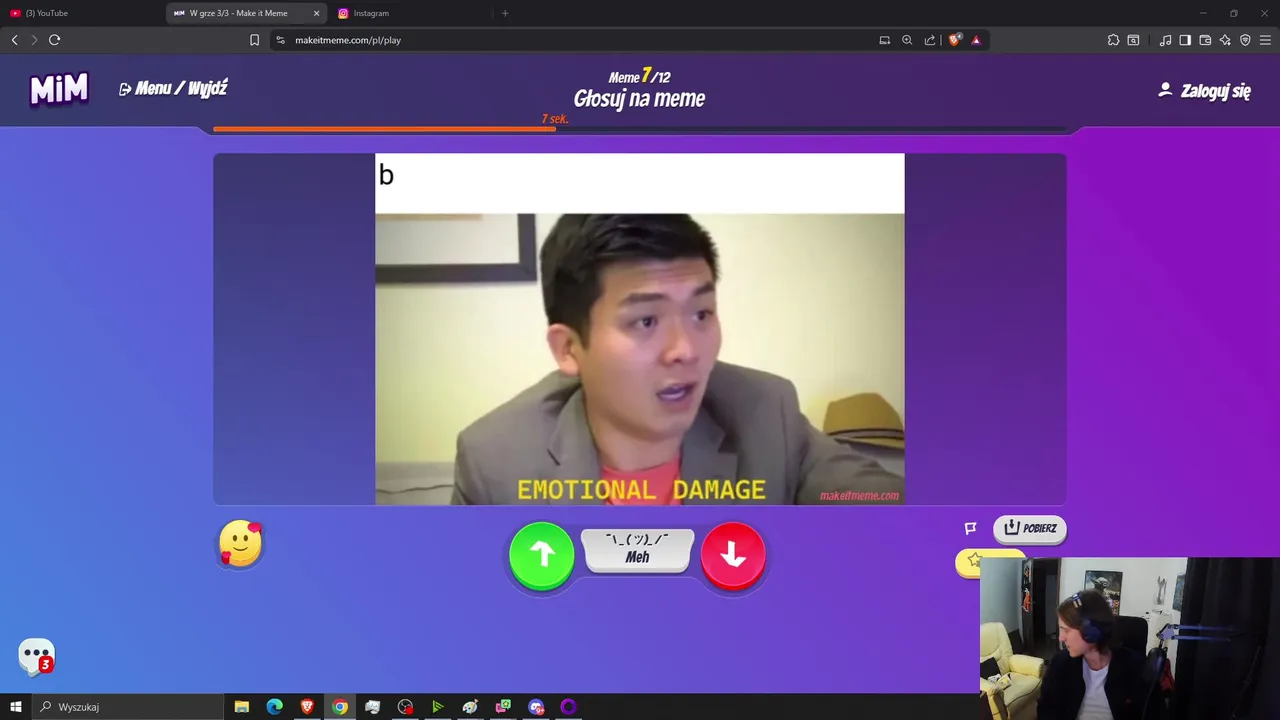
Task: Open the install-app icon in address bar
Action: (x=885, y=40)
